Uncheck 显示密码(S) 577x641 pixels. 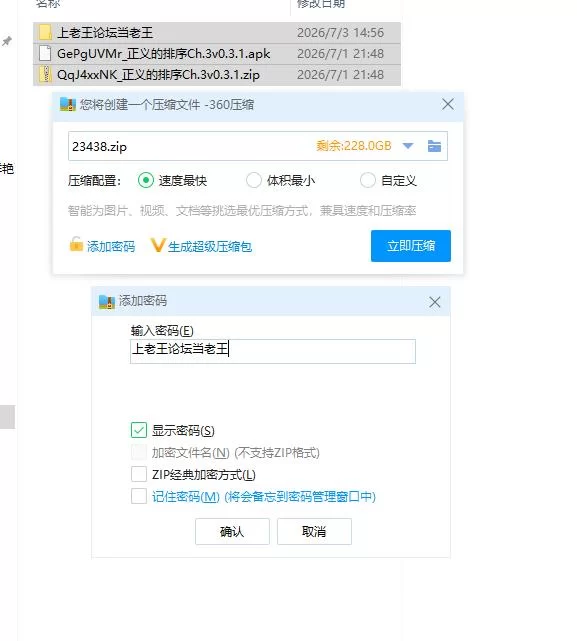[x=139, y=430]
